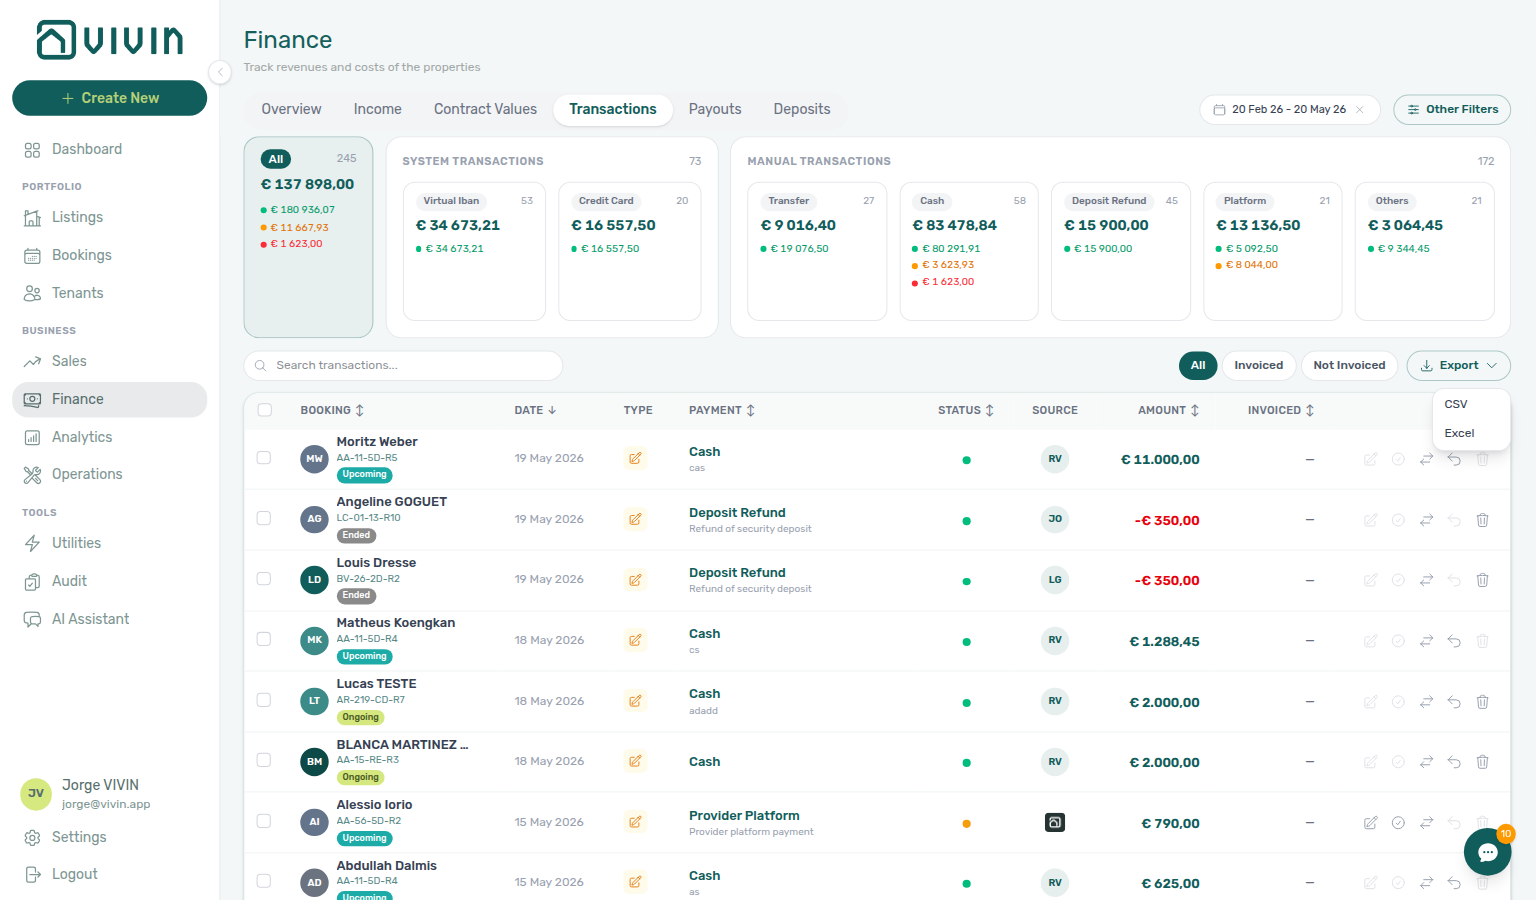Screen dimensions: 1536x900
Task: Open the Export dropdown
Action: point(1458,366)
